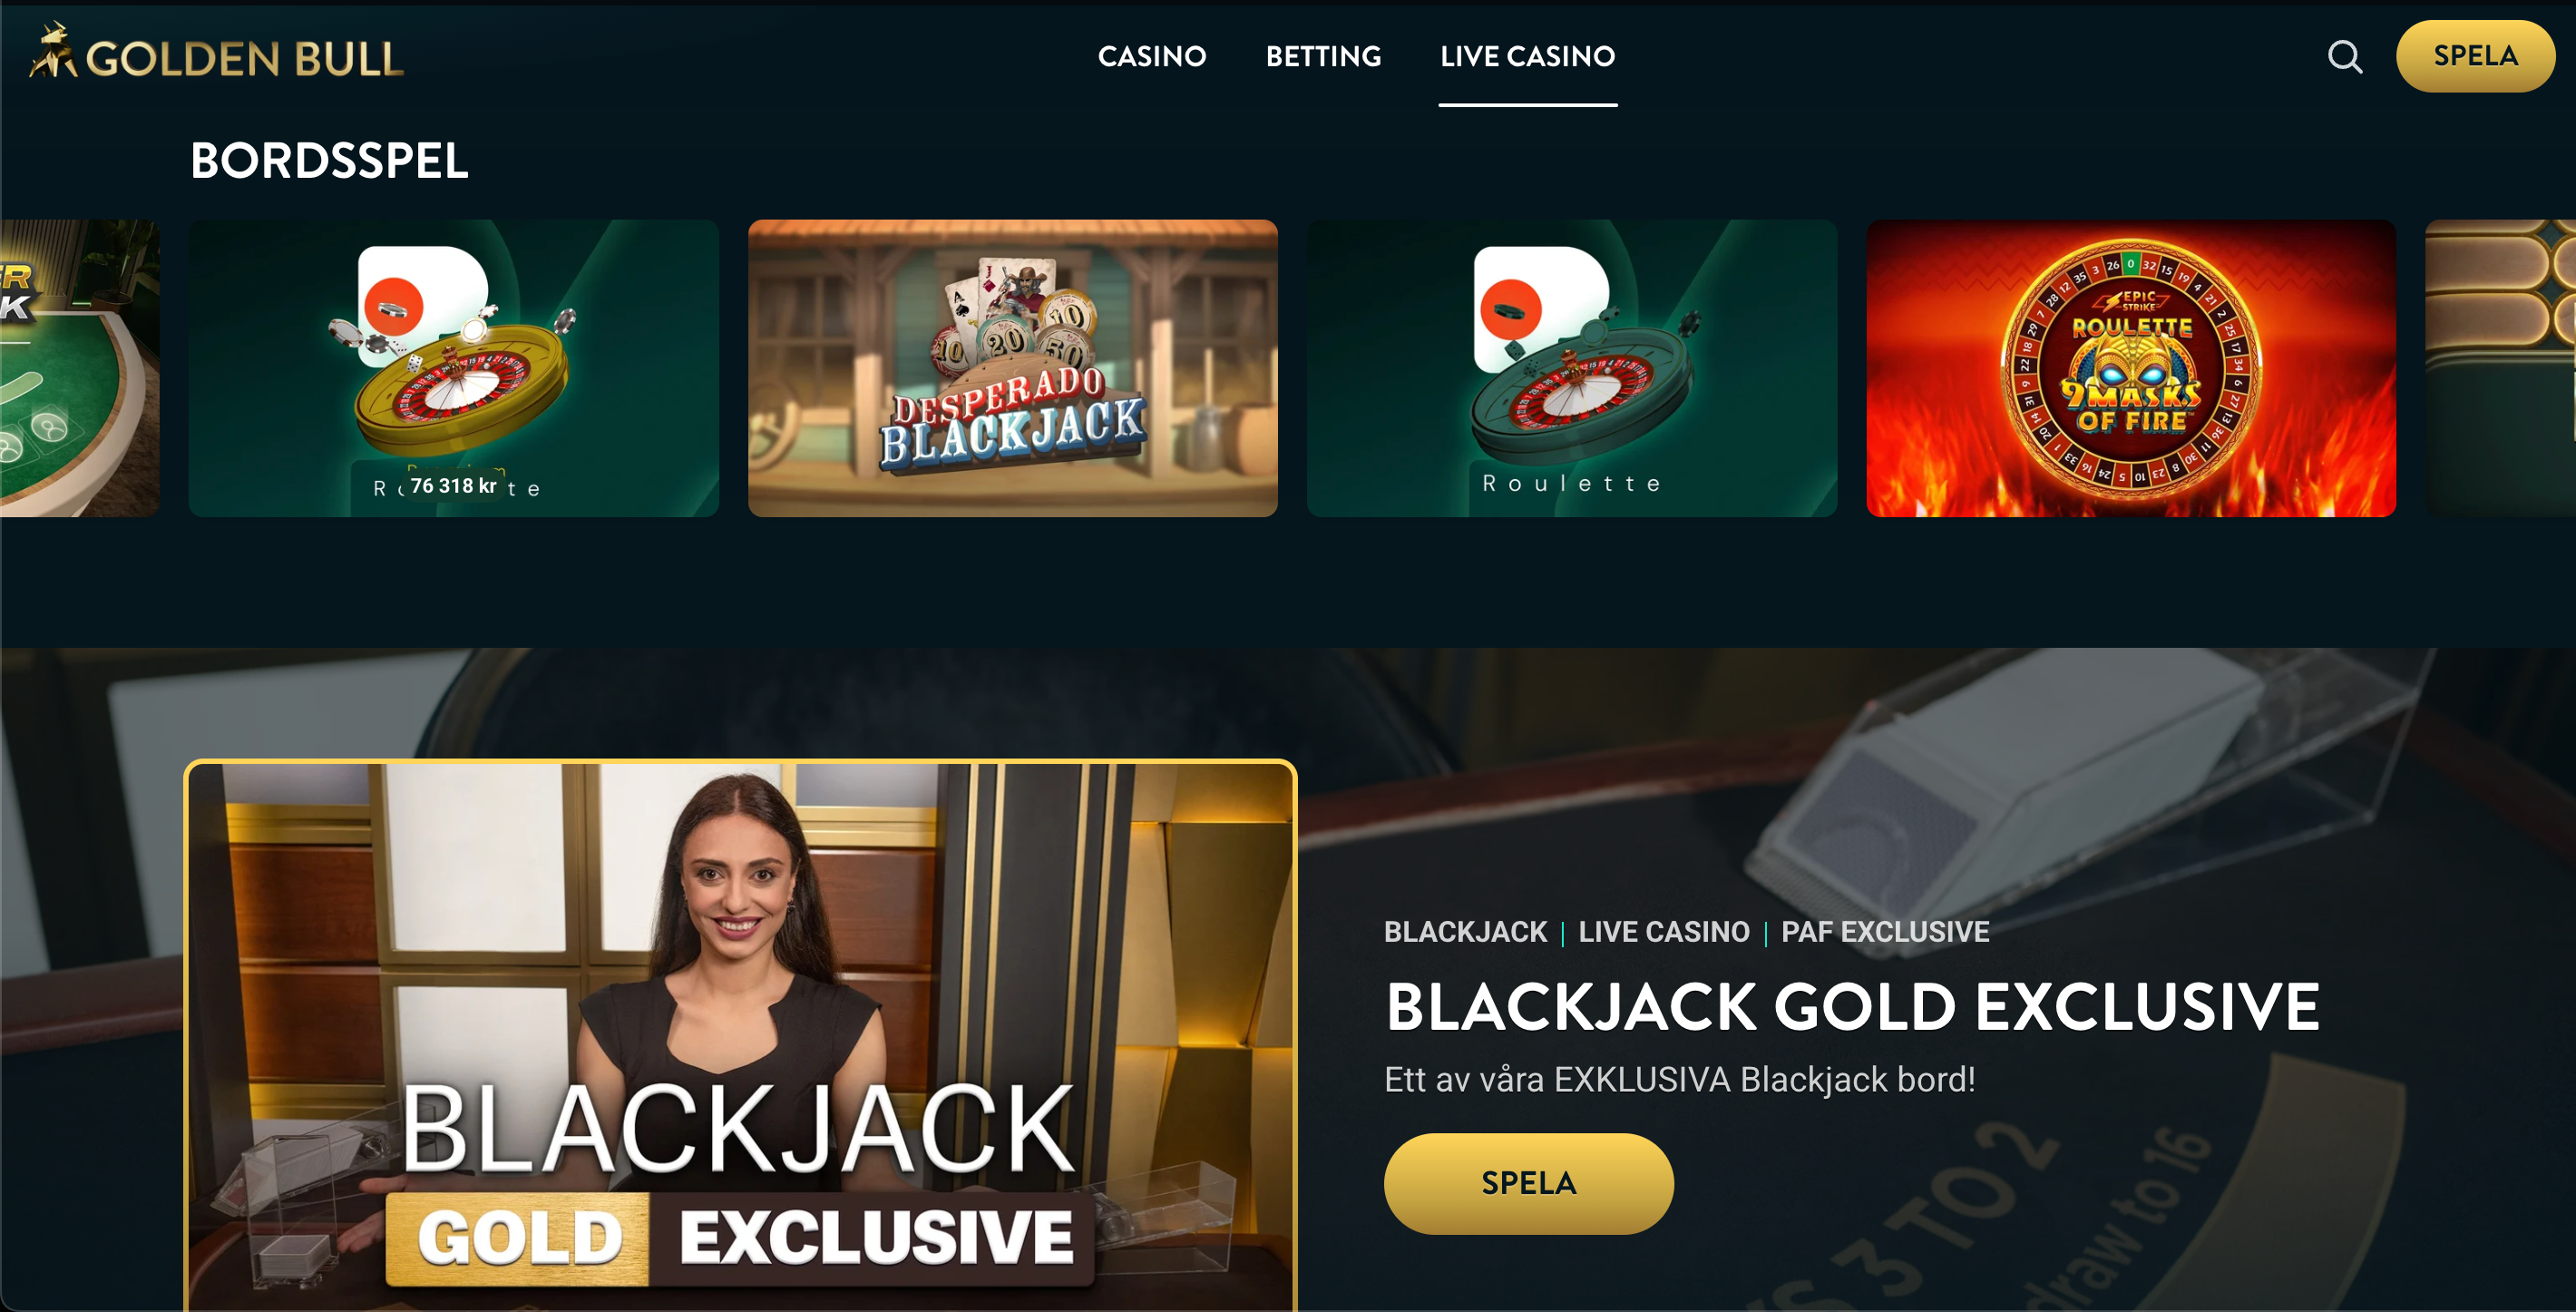Click the PAF EXCLUSIVE tag
Screen dimensions: 2576x1312
pos(1884,932)
